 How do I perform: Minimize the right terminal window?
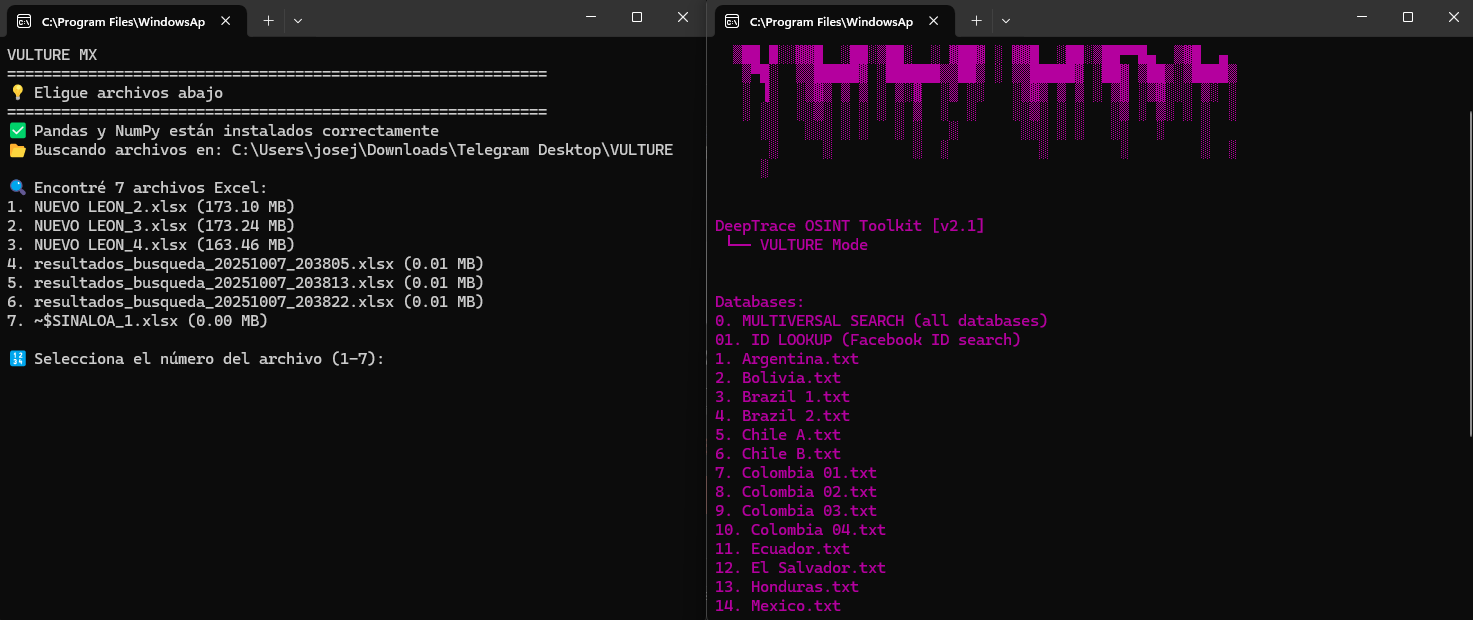pos(1362,17)
